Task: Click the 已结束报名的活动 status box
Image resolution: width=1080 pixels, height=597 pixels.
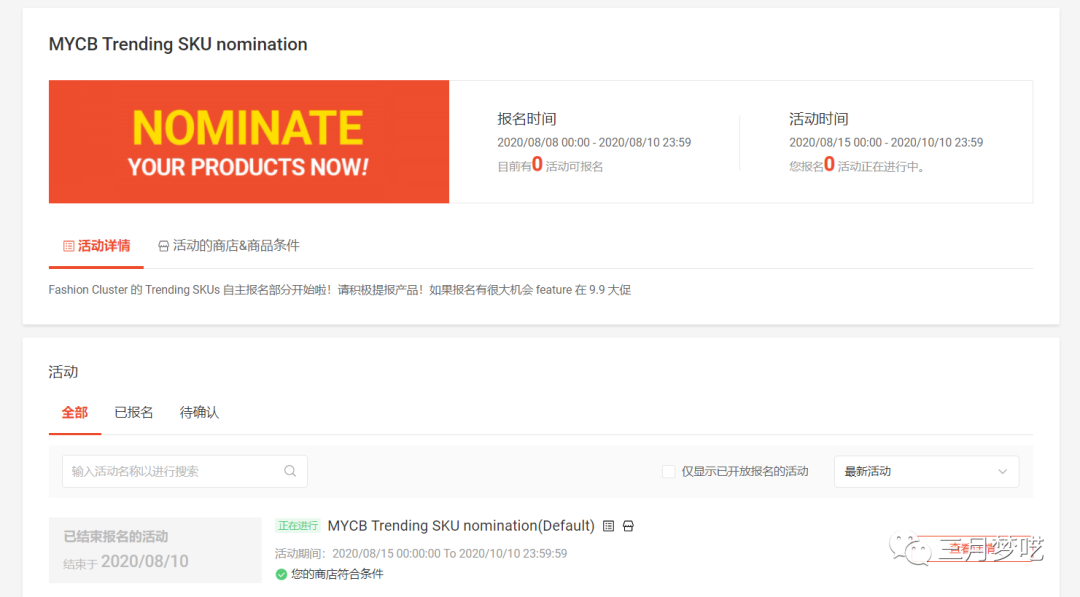Action: point(155,549)
